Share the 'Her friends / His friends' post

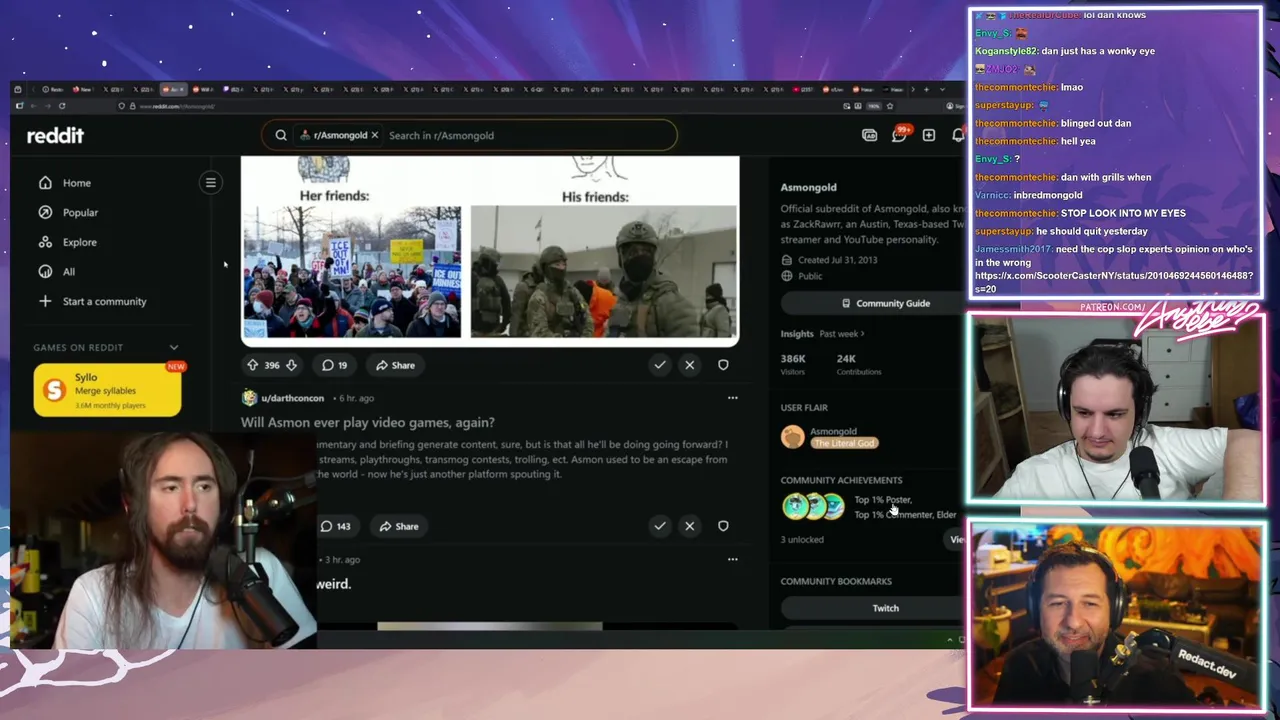[x=396, y=365]
